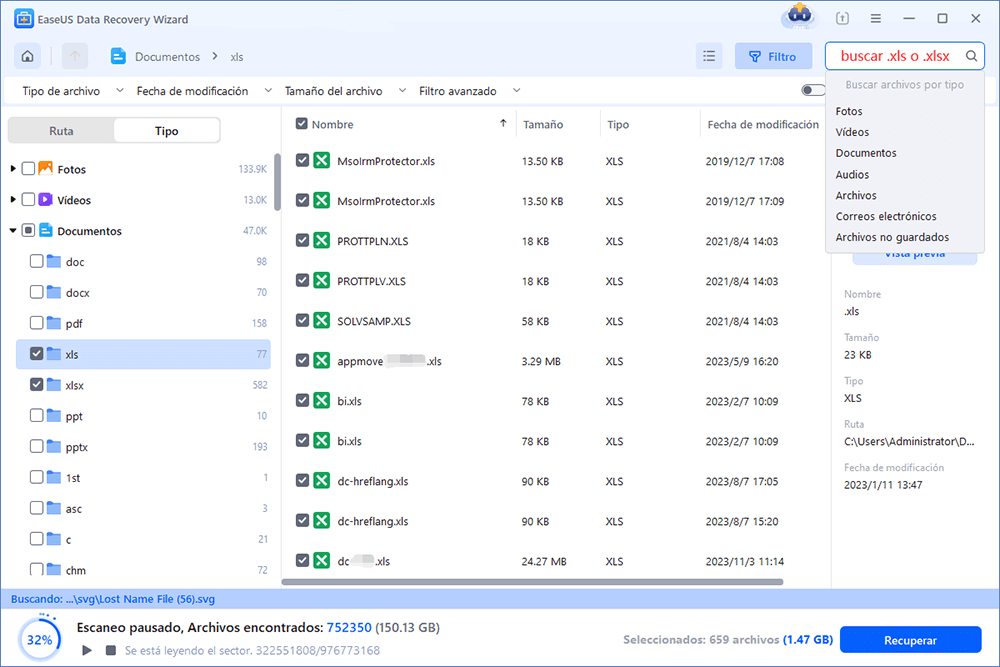
Task: Click the 752350 found files count
Action: 349,627
